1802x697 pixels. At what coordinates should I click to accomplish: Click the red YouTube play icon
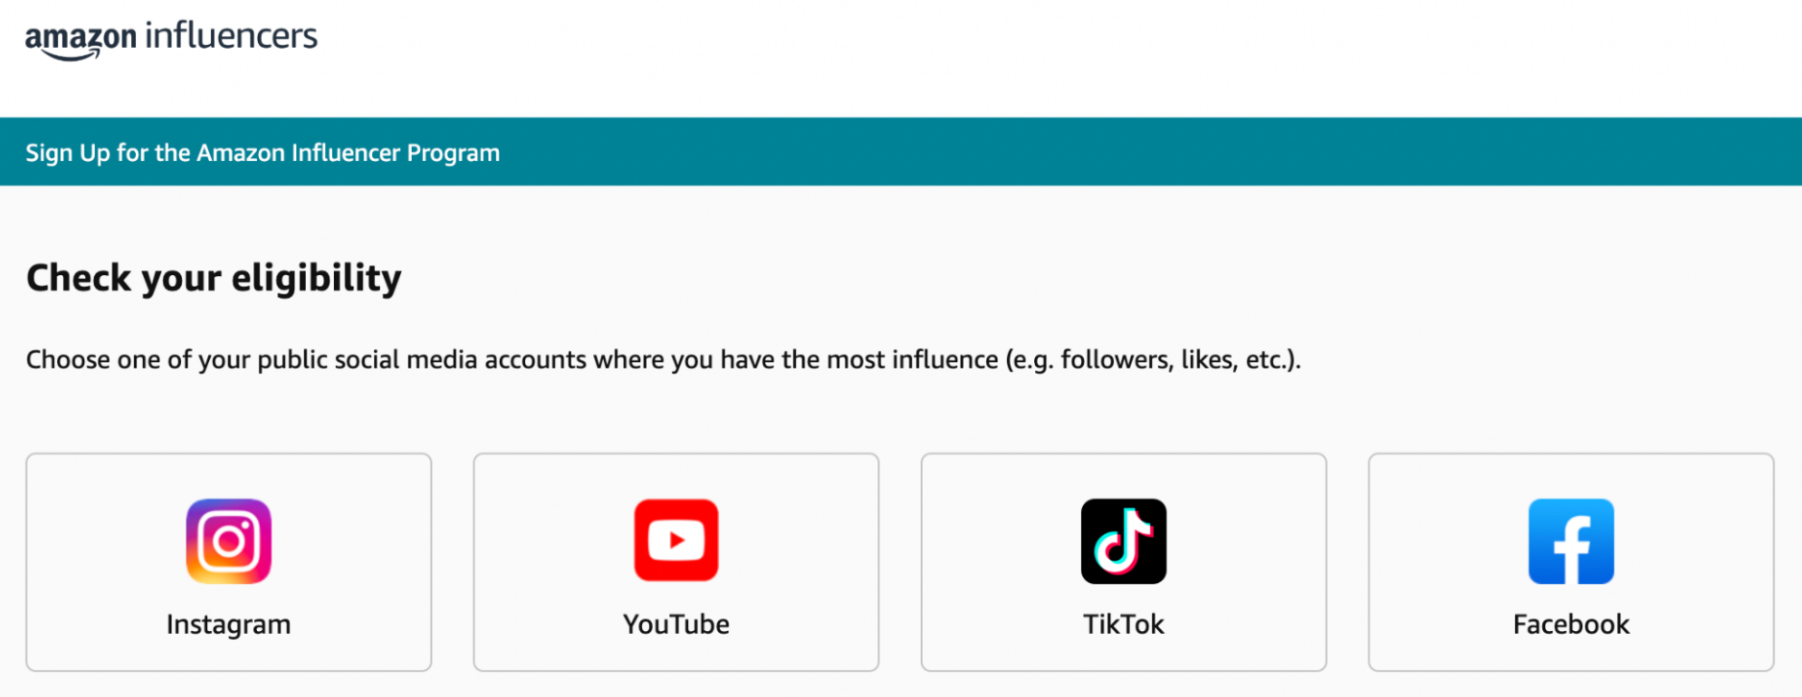point(676,540)
